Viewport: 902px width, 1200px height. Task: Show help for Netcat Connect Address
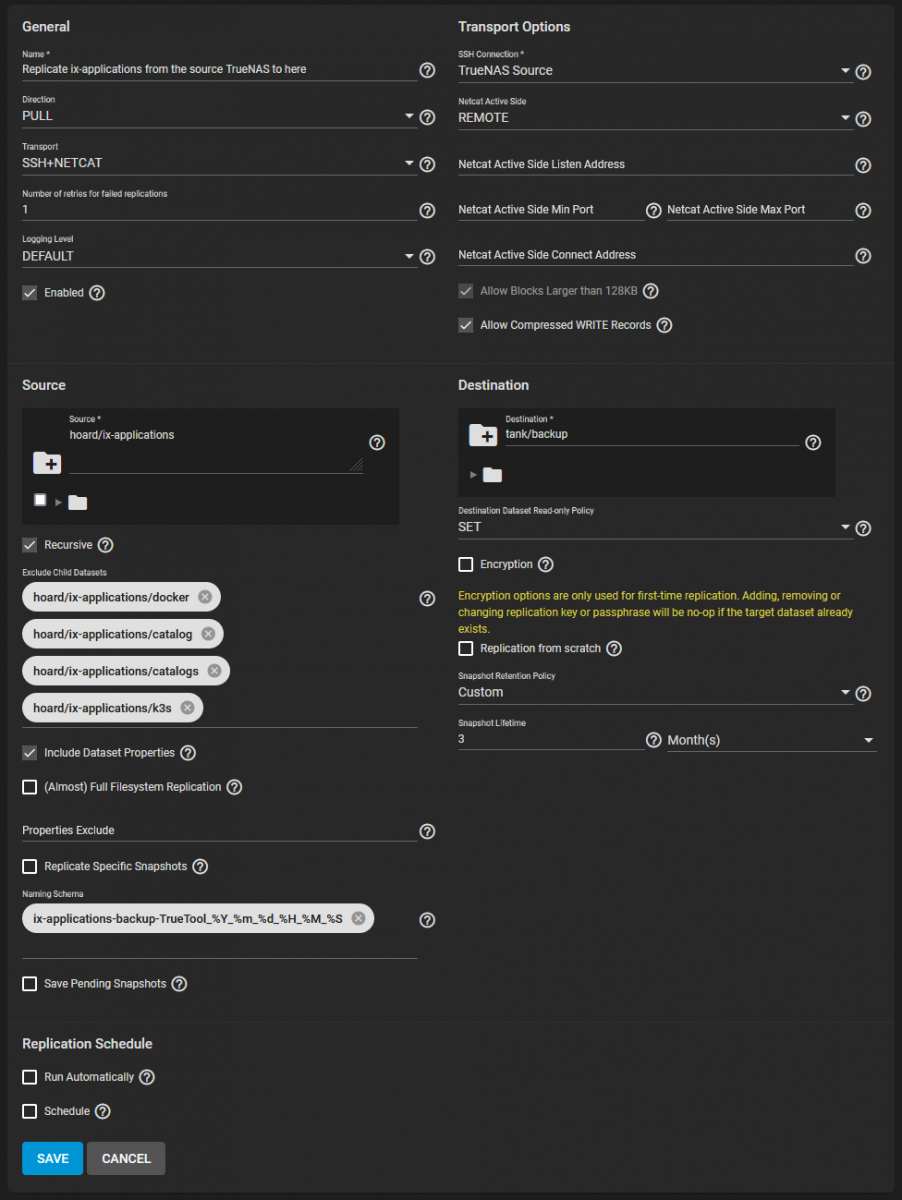point(863,257)
